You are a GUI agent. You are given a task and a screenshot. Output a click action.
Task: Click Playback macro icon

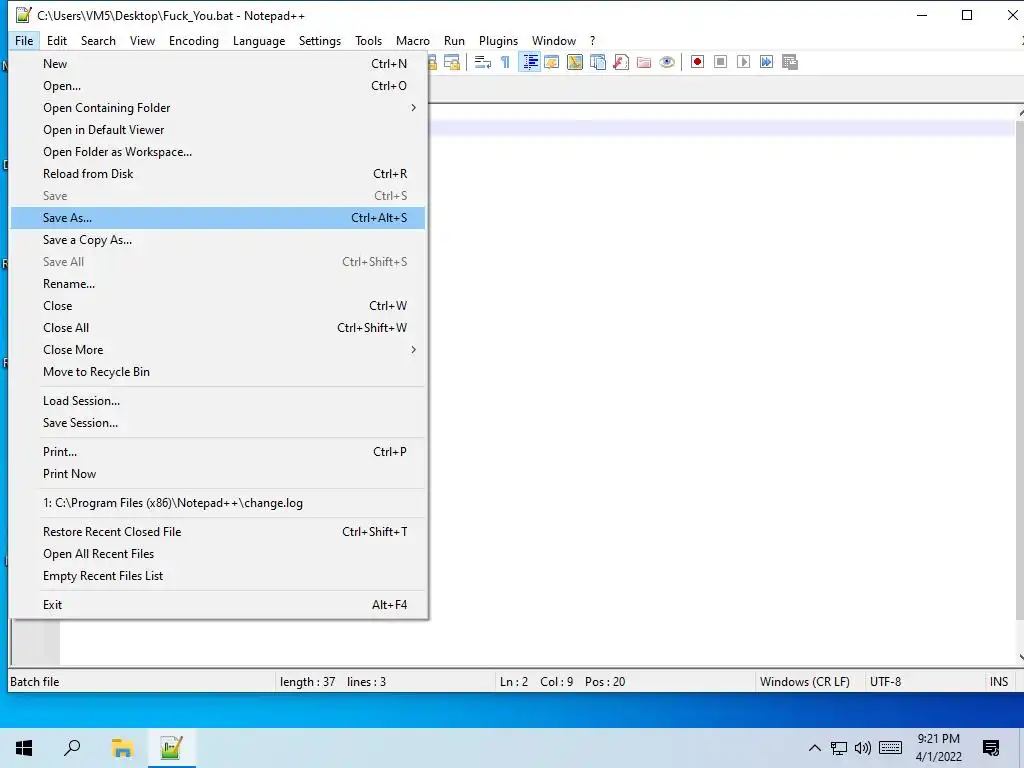pyautogui.click(x=743, y=62)
